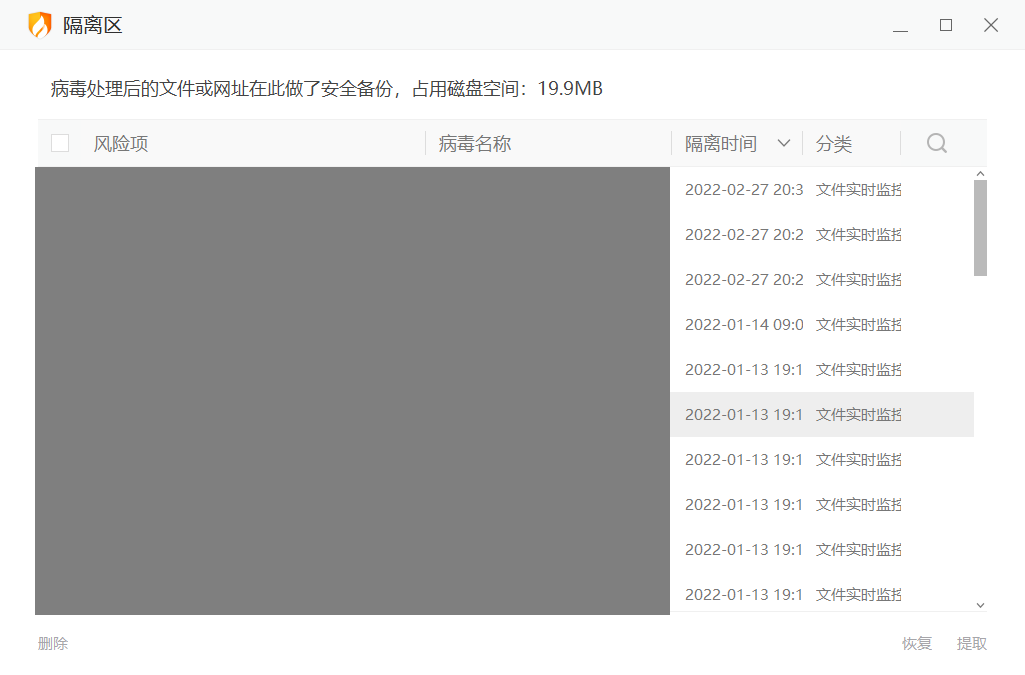Click the 分类 column header

click(x=835, y=143)
